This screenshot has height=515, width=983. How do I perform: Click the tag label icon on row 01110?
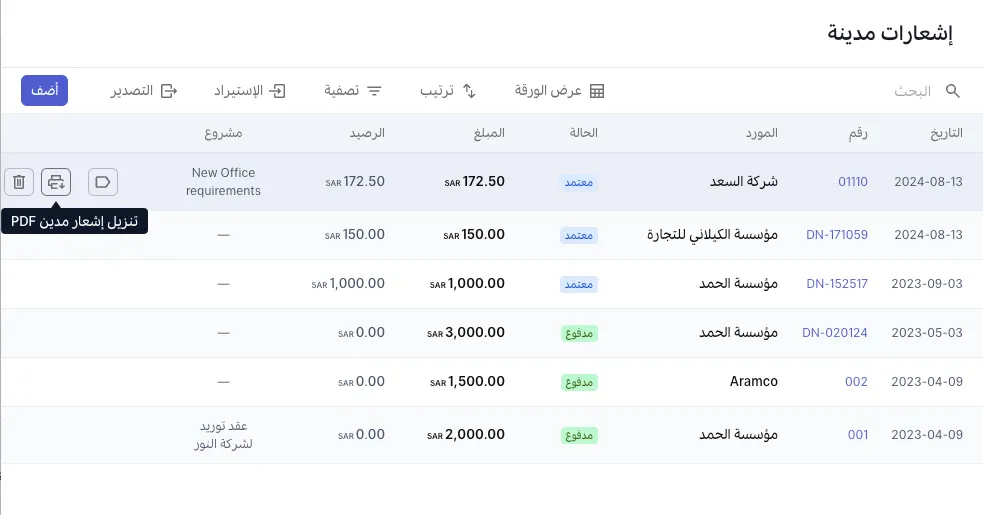coord(103,182)
